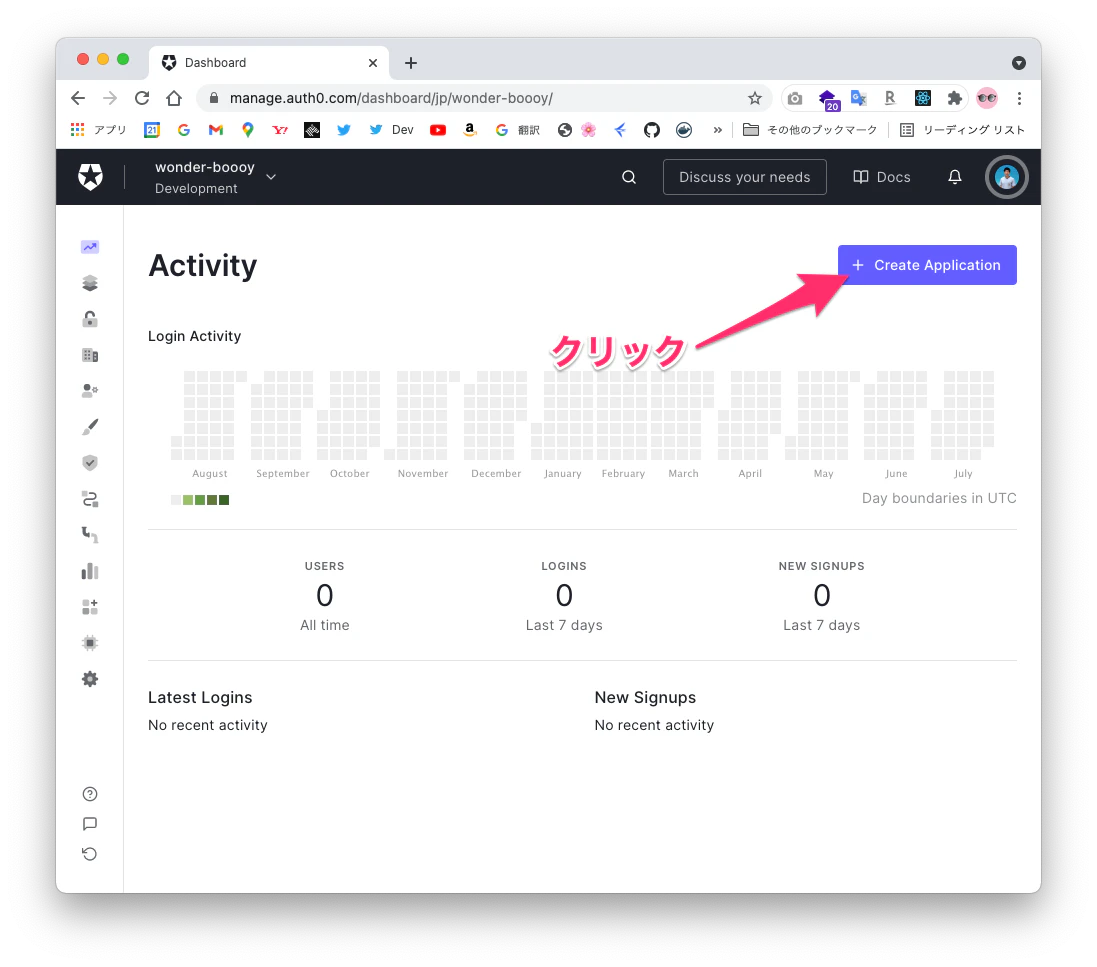The height and width of the screenshot is (967, 1097).
Task: Click the Discuss your needs button
Action: coord(744,177)
